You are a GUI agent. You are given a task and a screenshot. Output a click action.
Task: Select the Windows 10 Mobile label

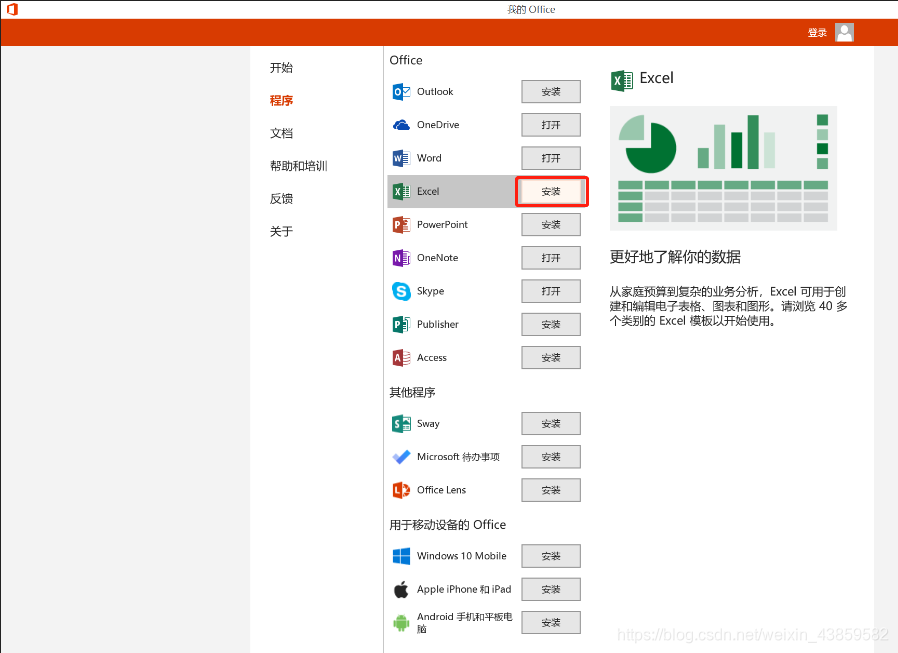(462, 556)
